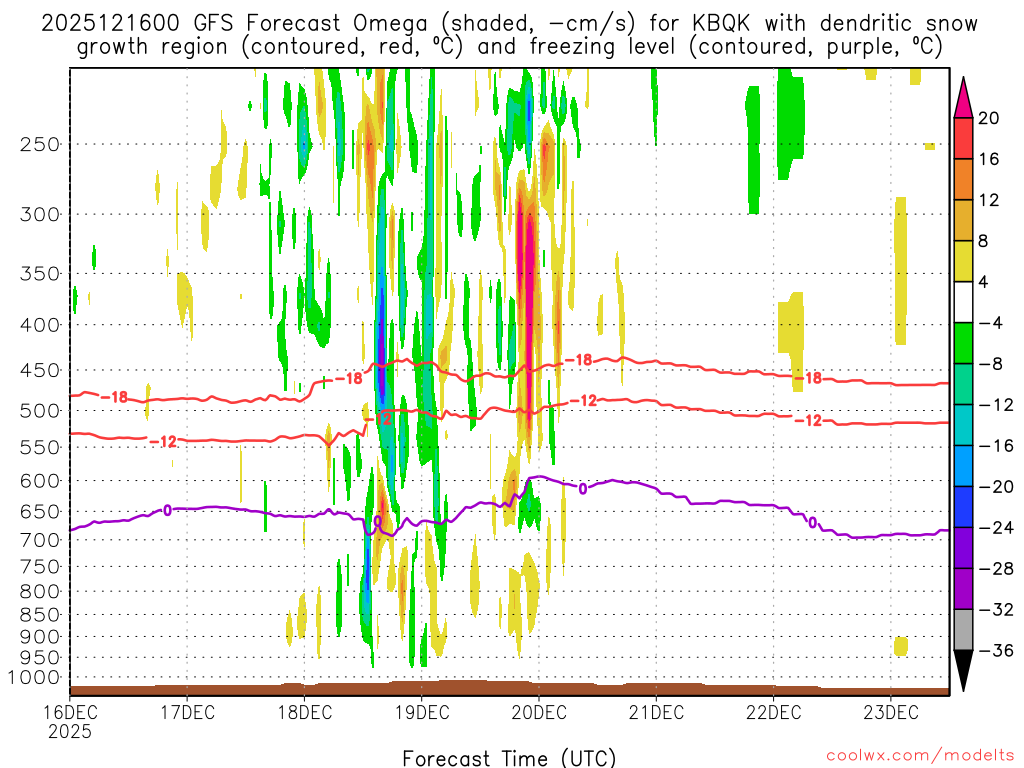Viewport: 1024px width, 768px height.
Task: Select the 19DEC date label
Action: [x=422, y=712]
